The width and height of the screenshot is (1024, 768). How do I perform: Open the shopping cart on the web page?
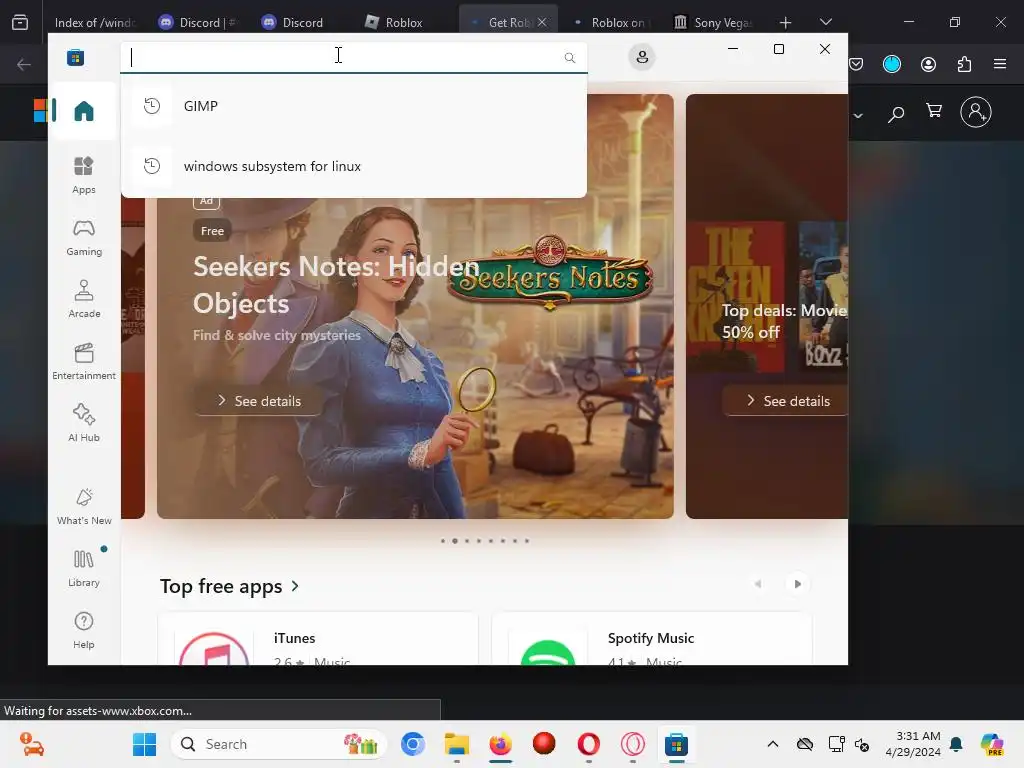(x=934, y=112)
